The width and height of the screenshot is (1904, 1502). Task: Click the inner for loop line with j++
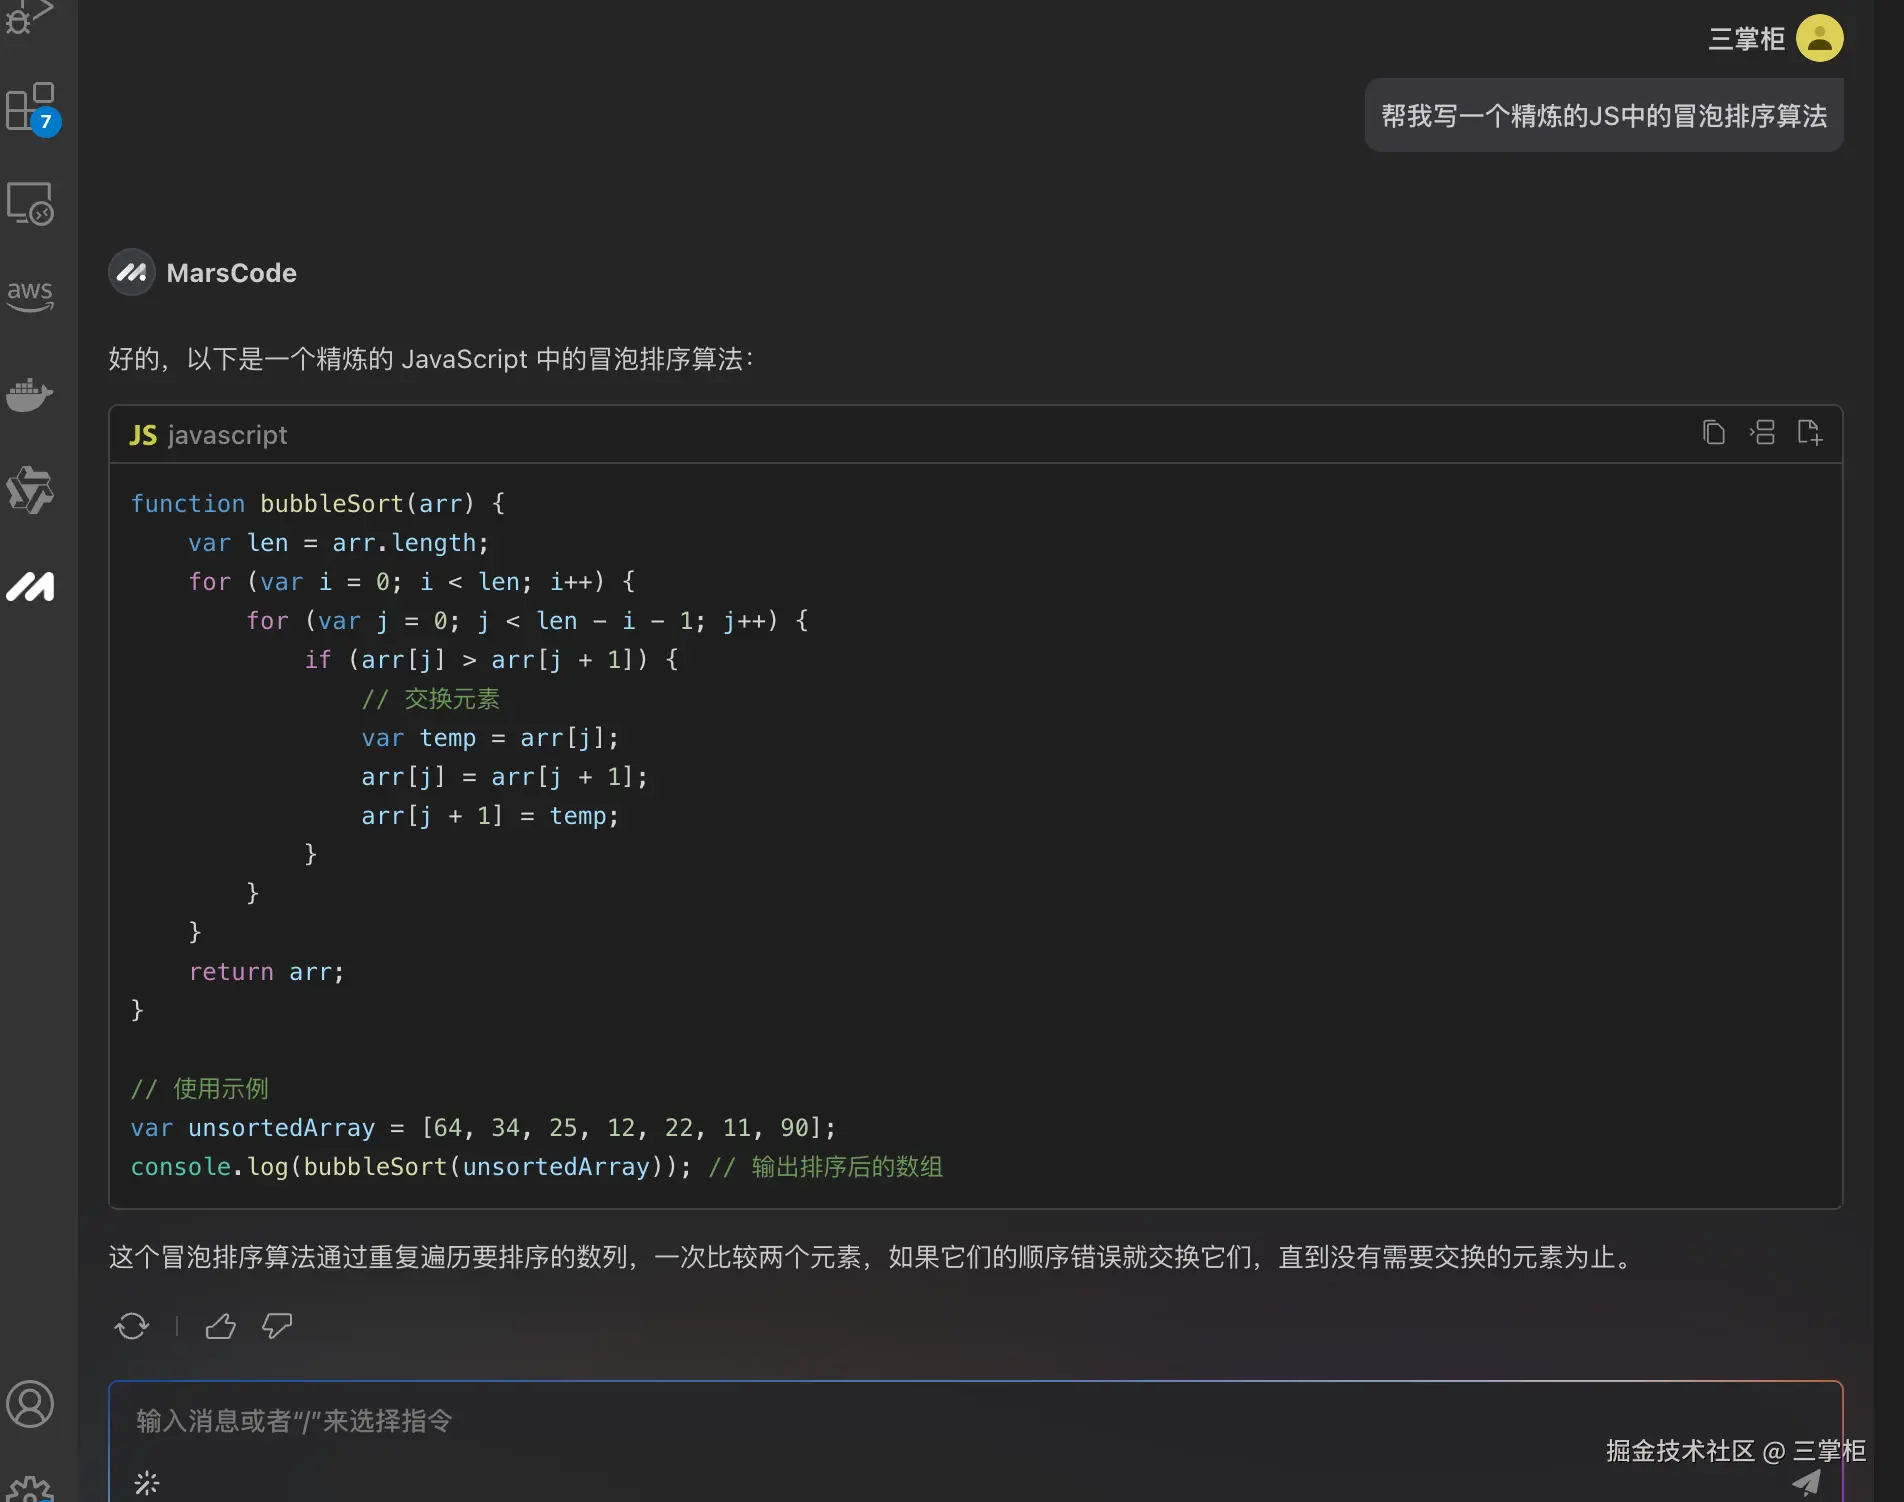528,620
